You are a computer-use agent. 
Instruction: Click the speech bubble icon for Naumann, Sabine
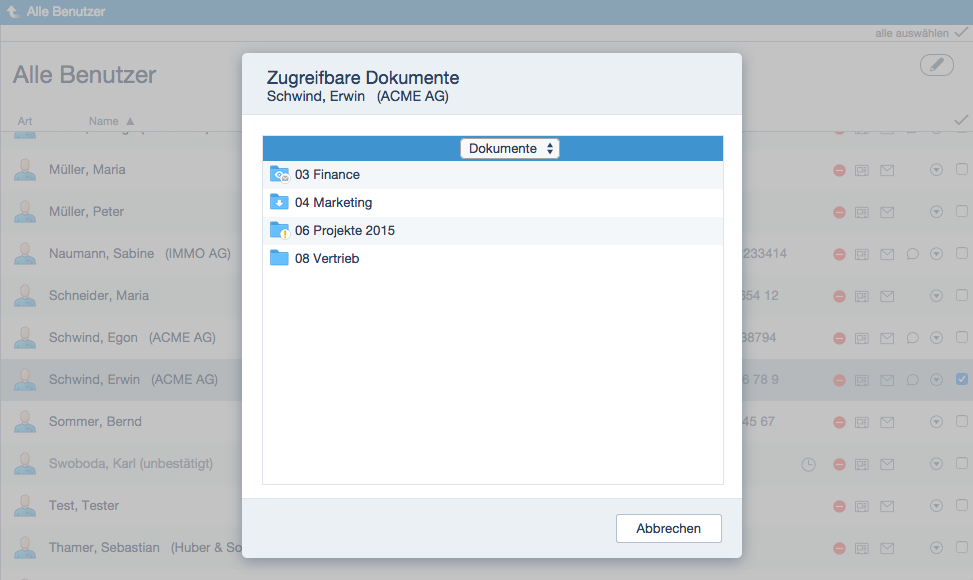(x=912, y=254)
